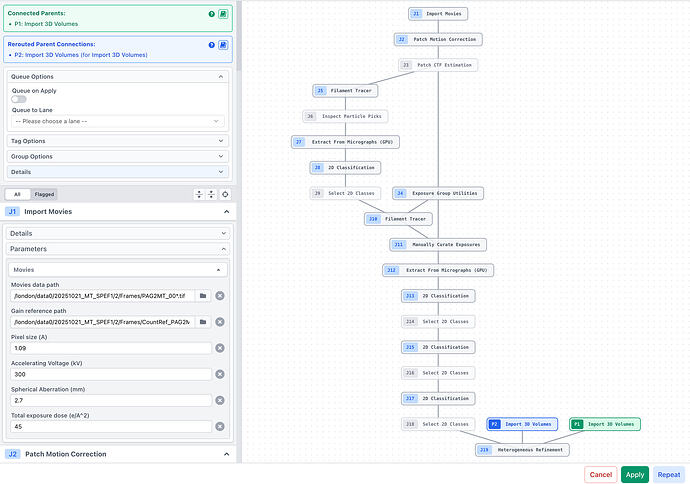Toggle the Queue on Apply switch
Viewport: 690px width, 484px height.
[x=19, y=100]
